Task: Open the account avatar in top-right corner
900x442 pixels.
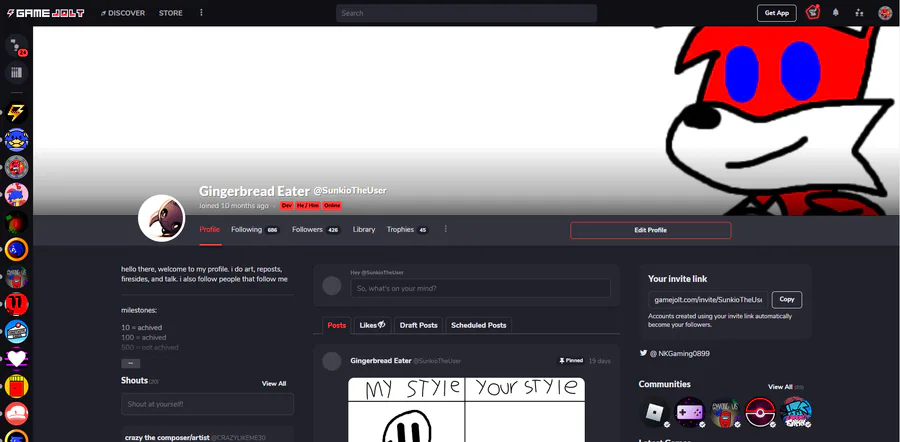Action: click(885, 13)
